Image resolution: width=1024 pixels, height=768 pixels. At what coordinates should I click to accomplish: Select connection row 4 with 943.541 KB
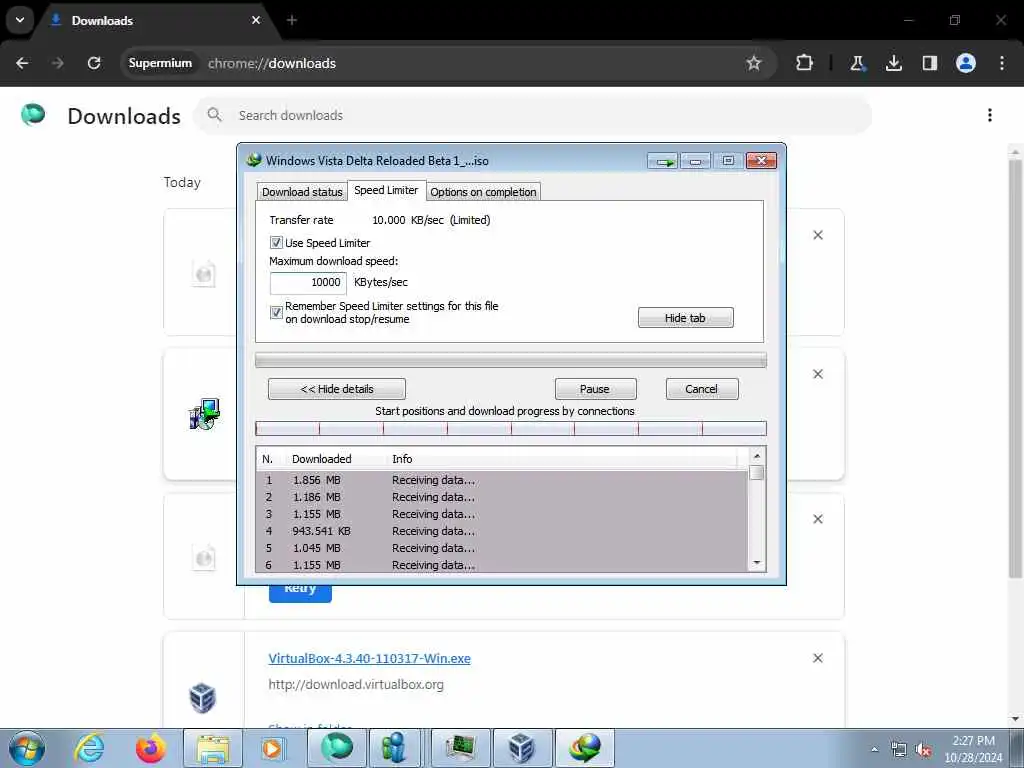pyautogui.click(x=502, y=531)
